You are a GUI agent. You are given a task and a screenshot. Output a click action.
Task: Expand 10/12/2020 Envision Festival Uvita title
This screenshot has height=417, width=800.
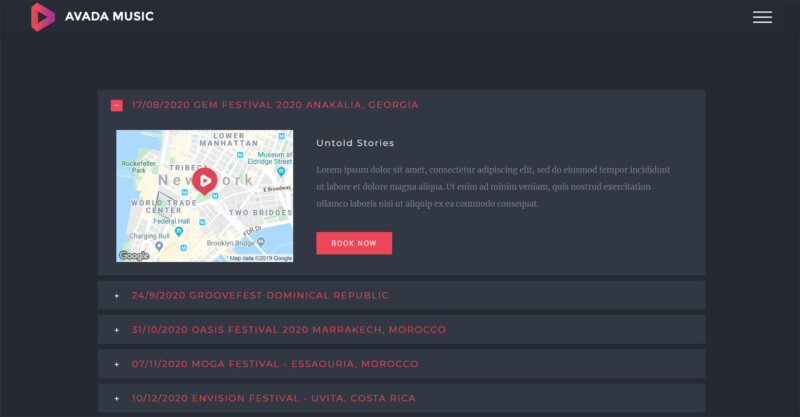point(273,398)
